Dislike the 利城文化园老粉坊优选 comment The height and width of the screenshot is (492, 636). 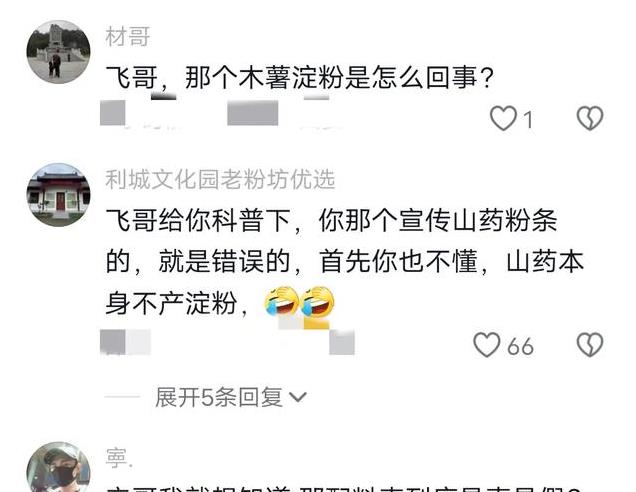[x=590, y=345]
